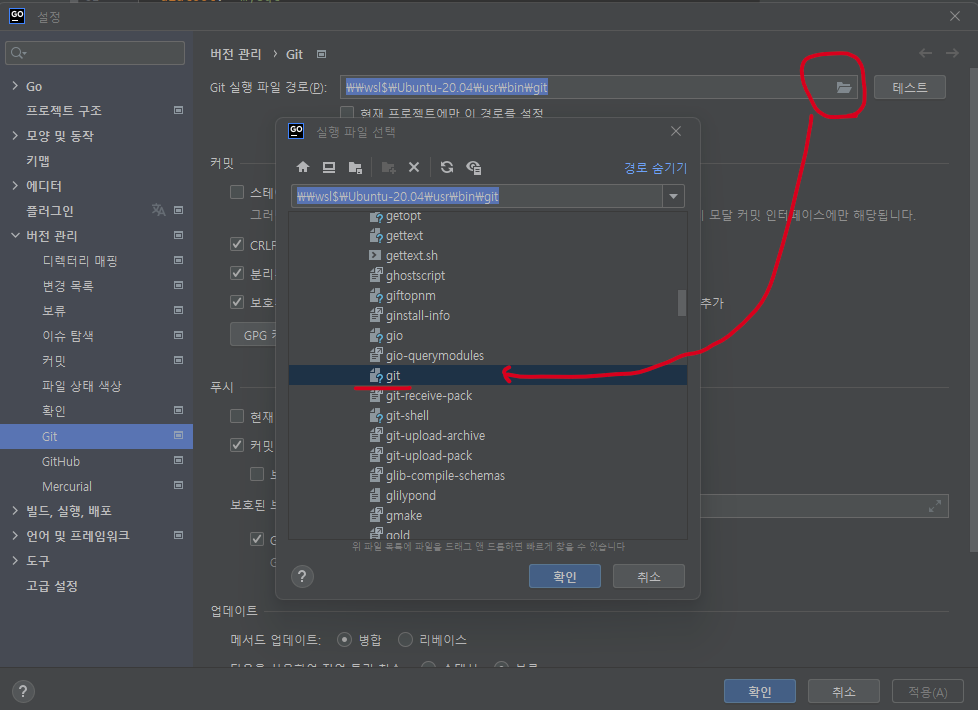The height and width of the screenshot is (710, 978).
Task: Click 확인 at settings window bottom
Action: pos(760,691)
